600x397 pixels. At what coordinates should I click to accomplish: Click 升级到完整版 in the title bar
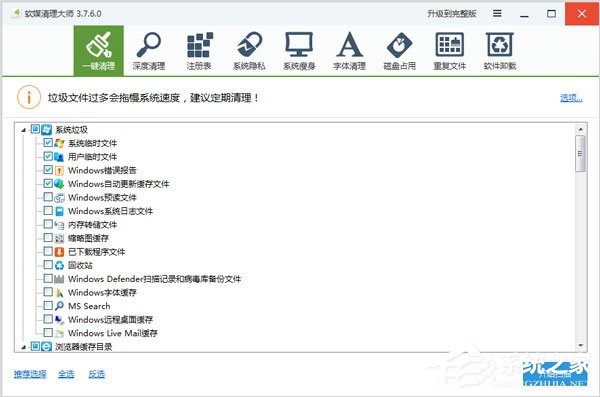[452, 14]
